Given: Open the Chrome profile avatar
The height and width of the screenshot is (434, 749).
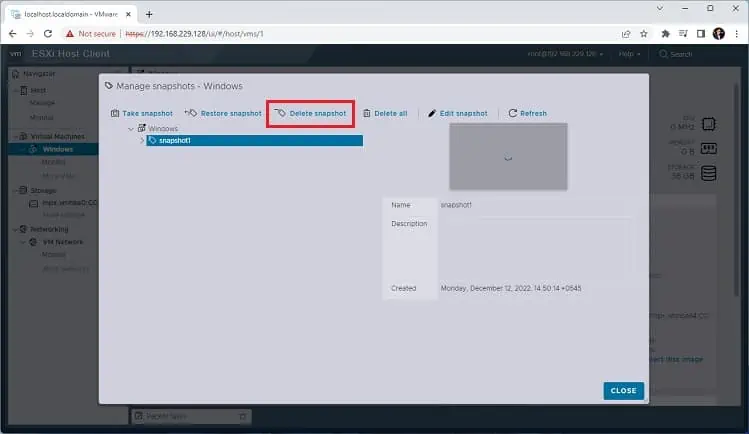Looking at the screenshot, I should point(718,34).
